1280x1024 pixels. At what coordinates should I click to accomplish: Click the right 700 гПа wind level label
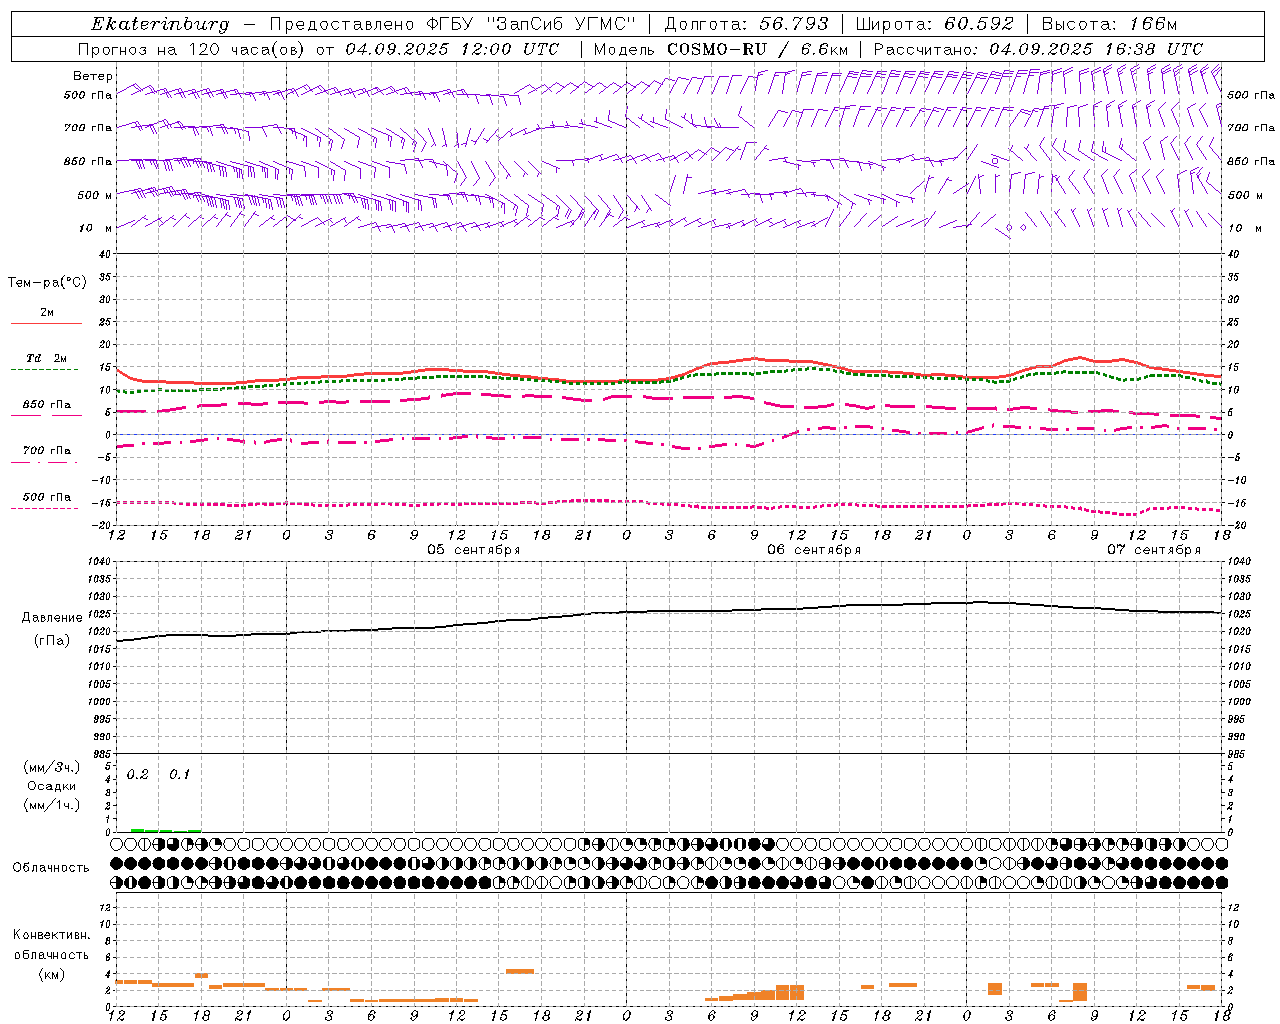point(1251,128)
